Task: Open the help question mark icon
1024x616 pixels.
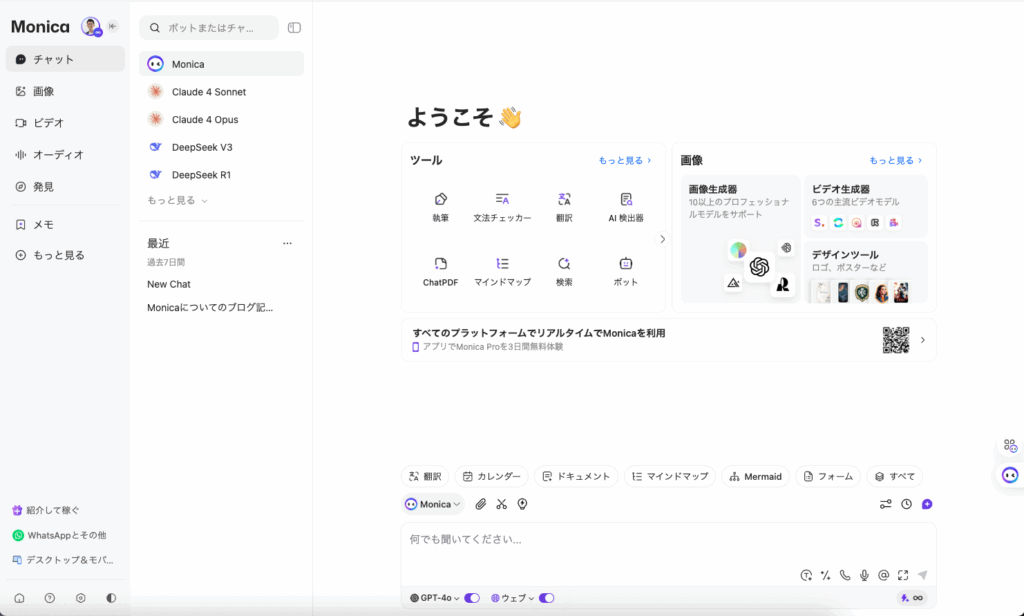Action: [x=50, y=598]
